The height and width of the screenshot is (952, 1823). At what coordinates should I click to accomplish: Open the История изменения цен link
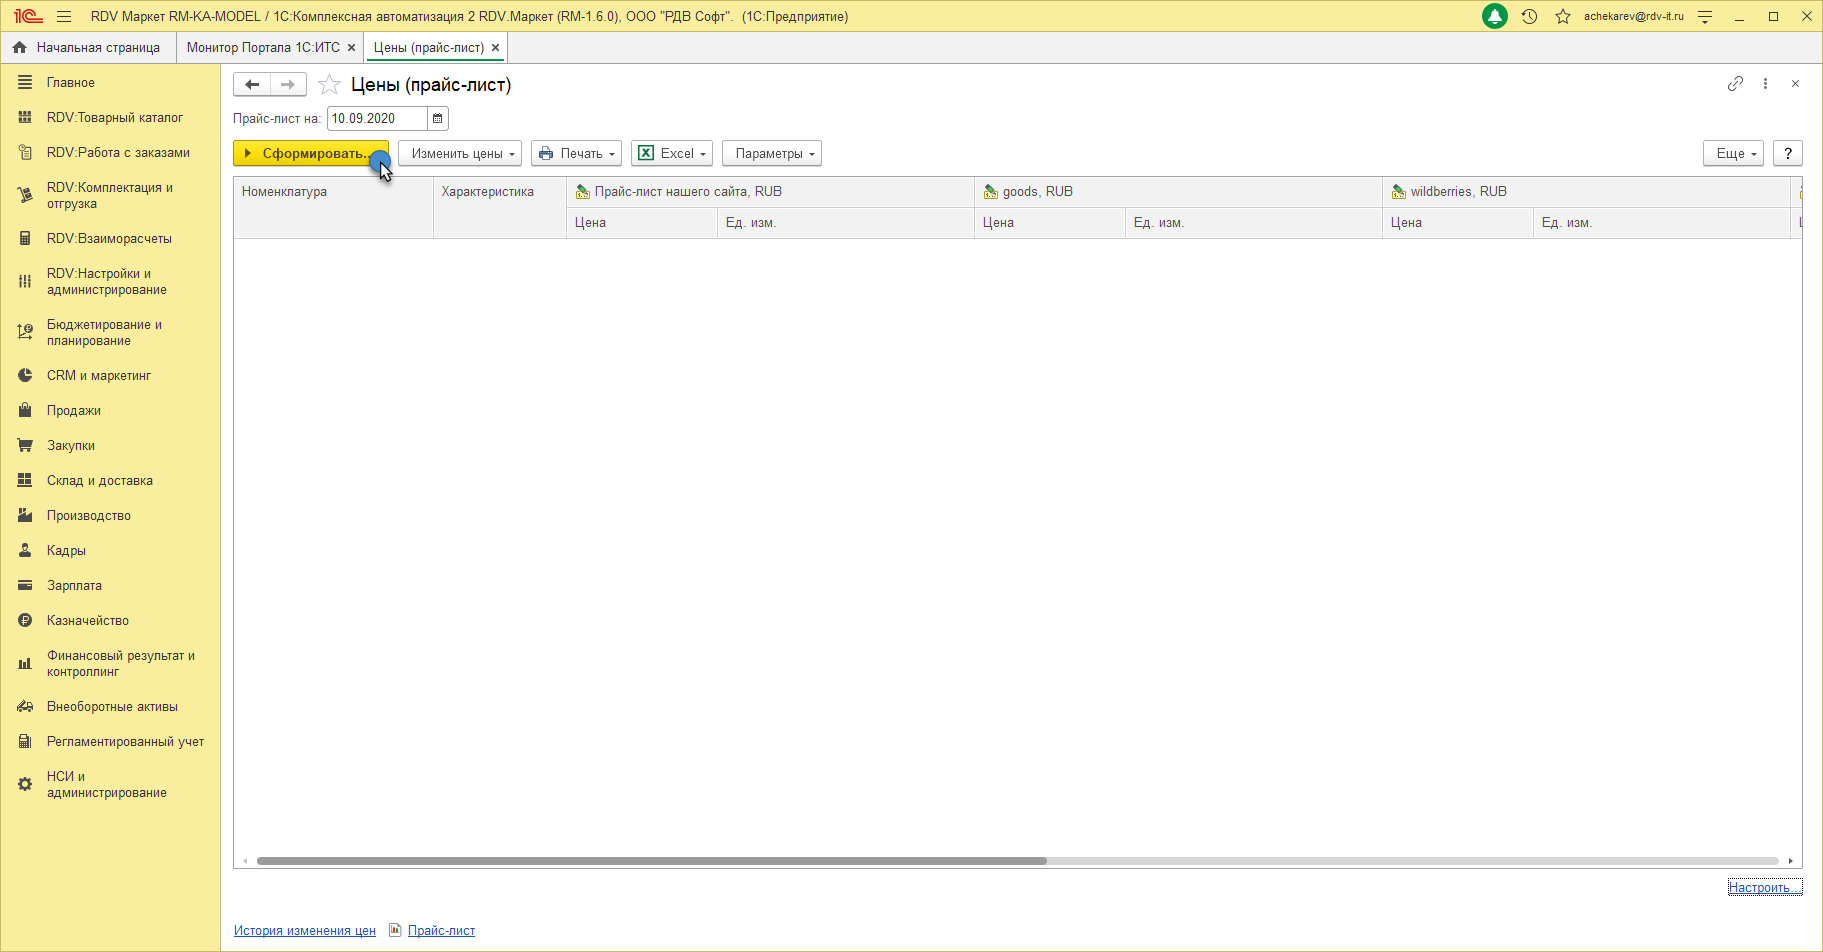pos(305,931)
